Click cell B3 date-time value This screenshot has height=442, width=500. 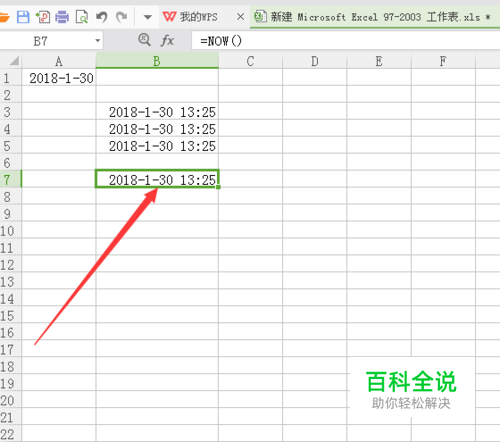[x=157, y=112]
